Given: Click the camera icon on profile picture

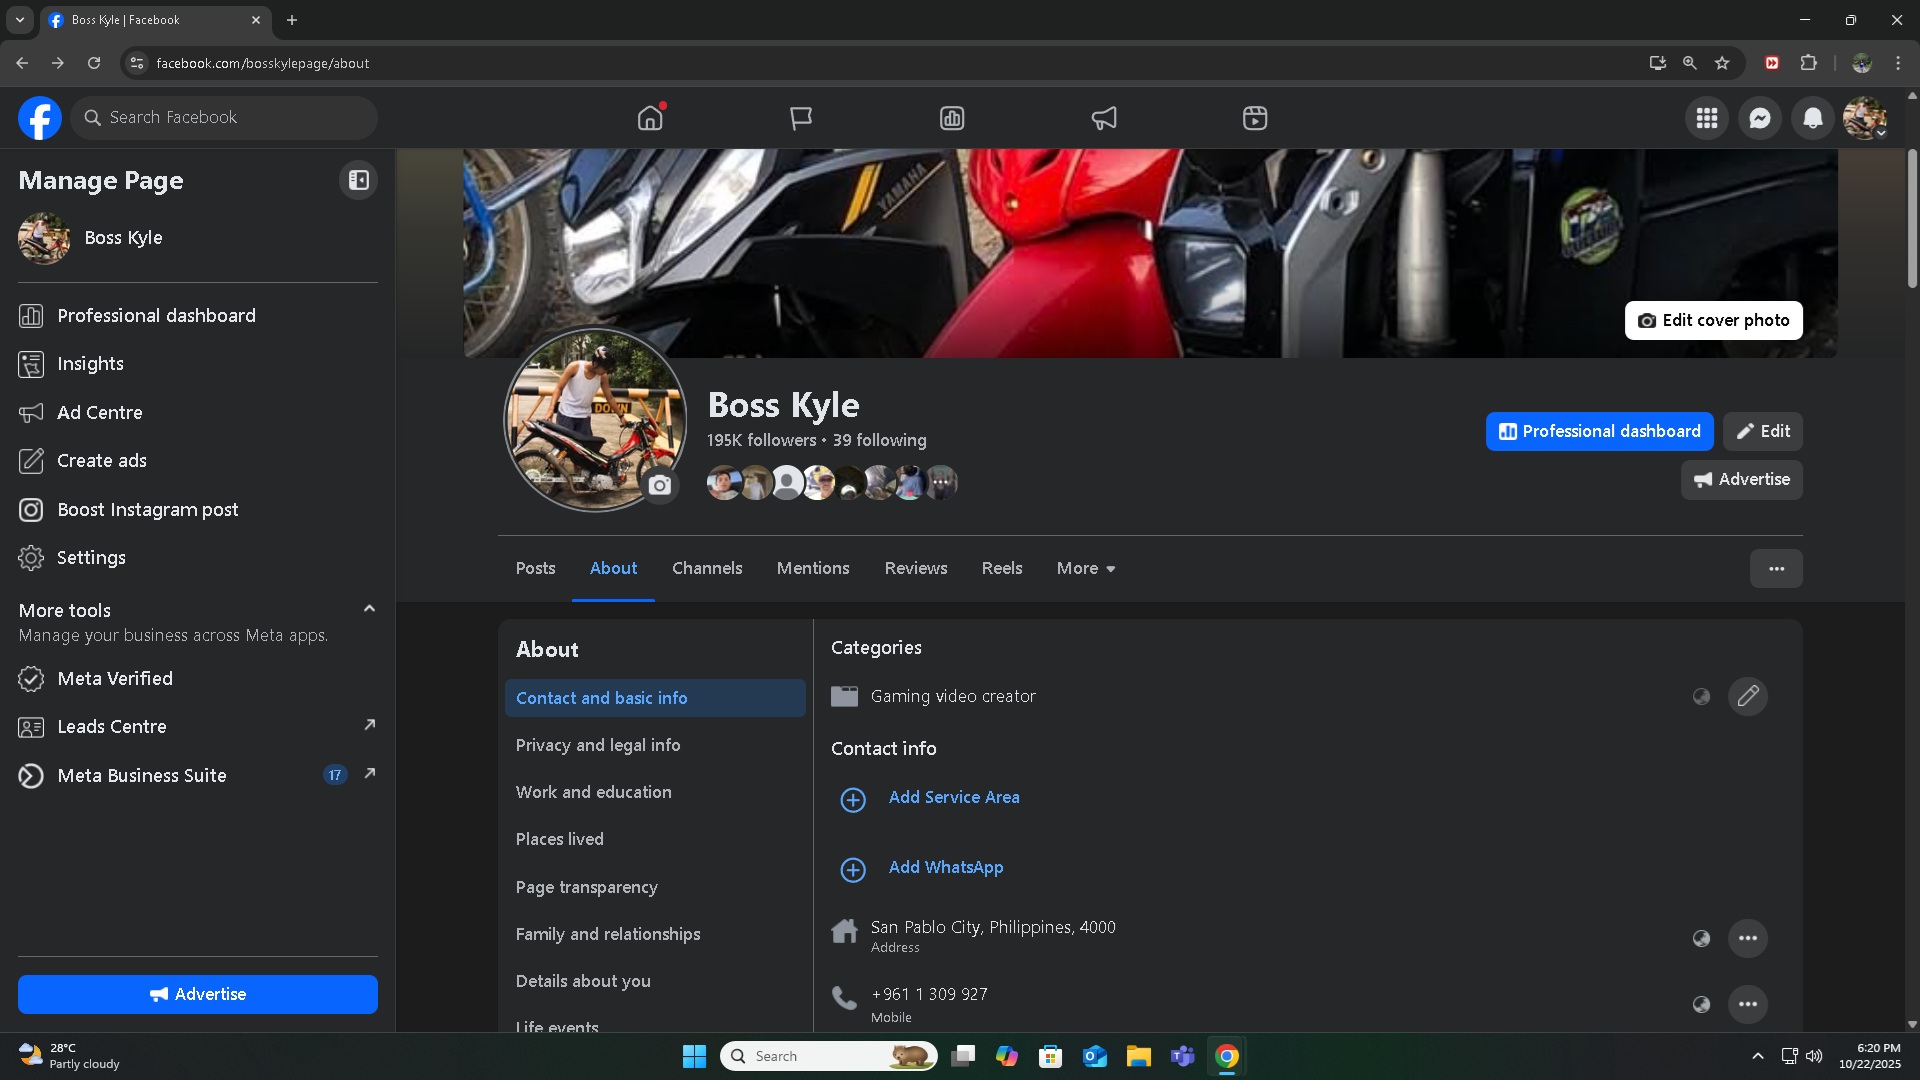Looking at the screenshot, I should 660,486.
